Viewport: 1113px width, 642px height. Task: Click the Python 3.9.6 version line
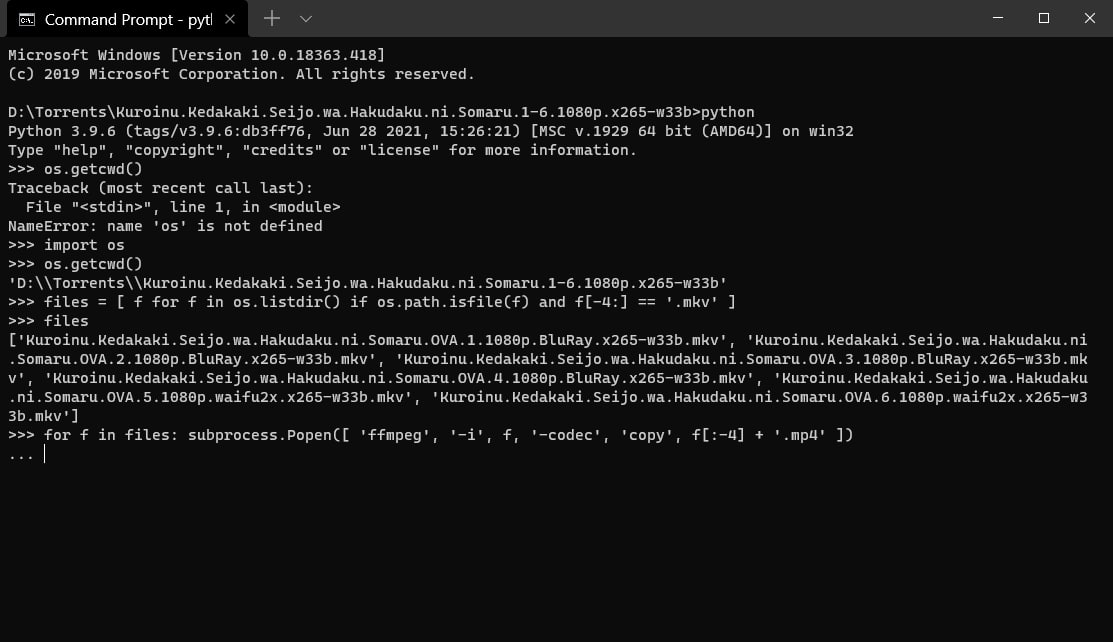tap(430, 131)
